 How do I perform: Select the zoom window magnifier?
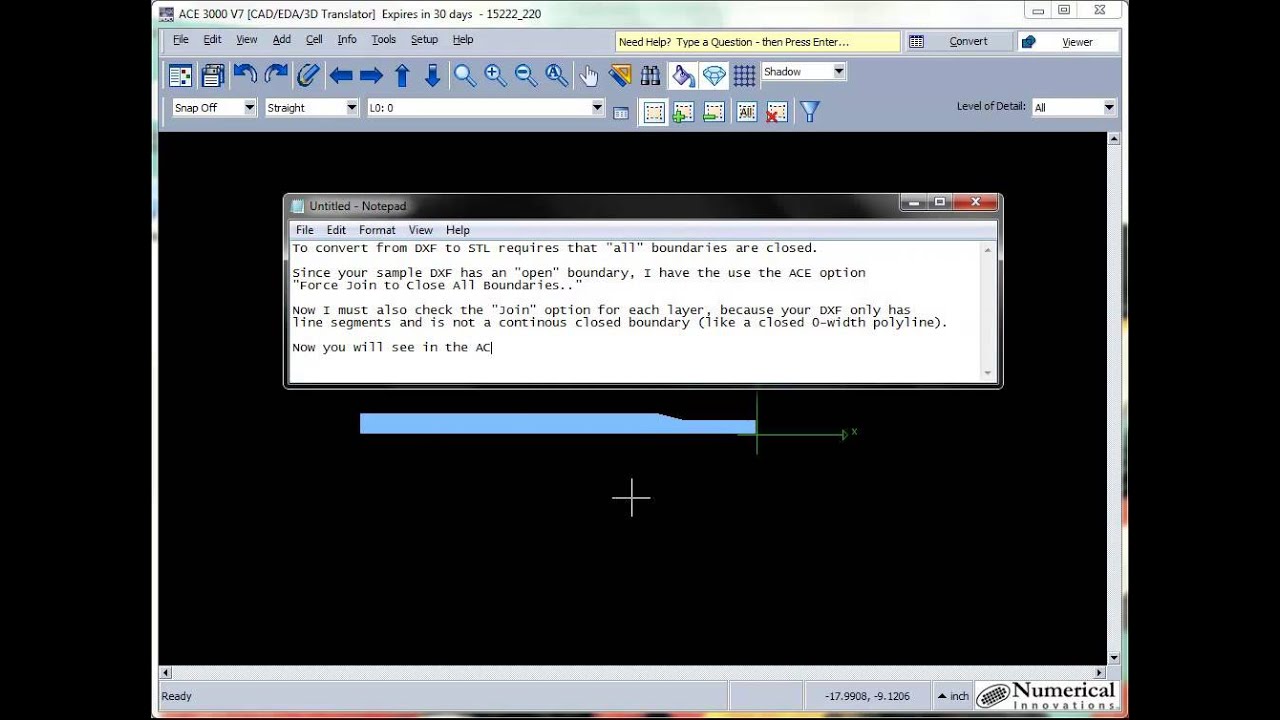(465, 76)
